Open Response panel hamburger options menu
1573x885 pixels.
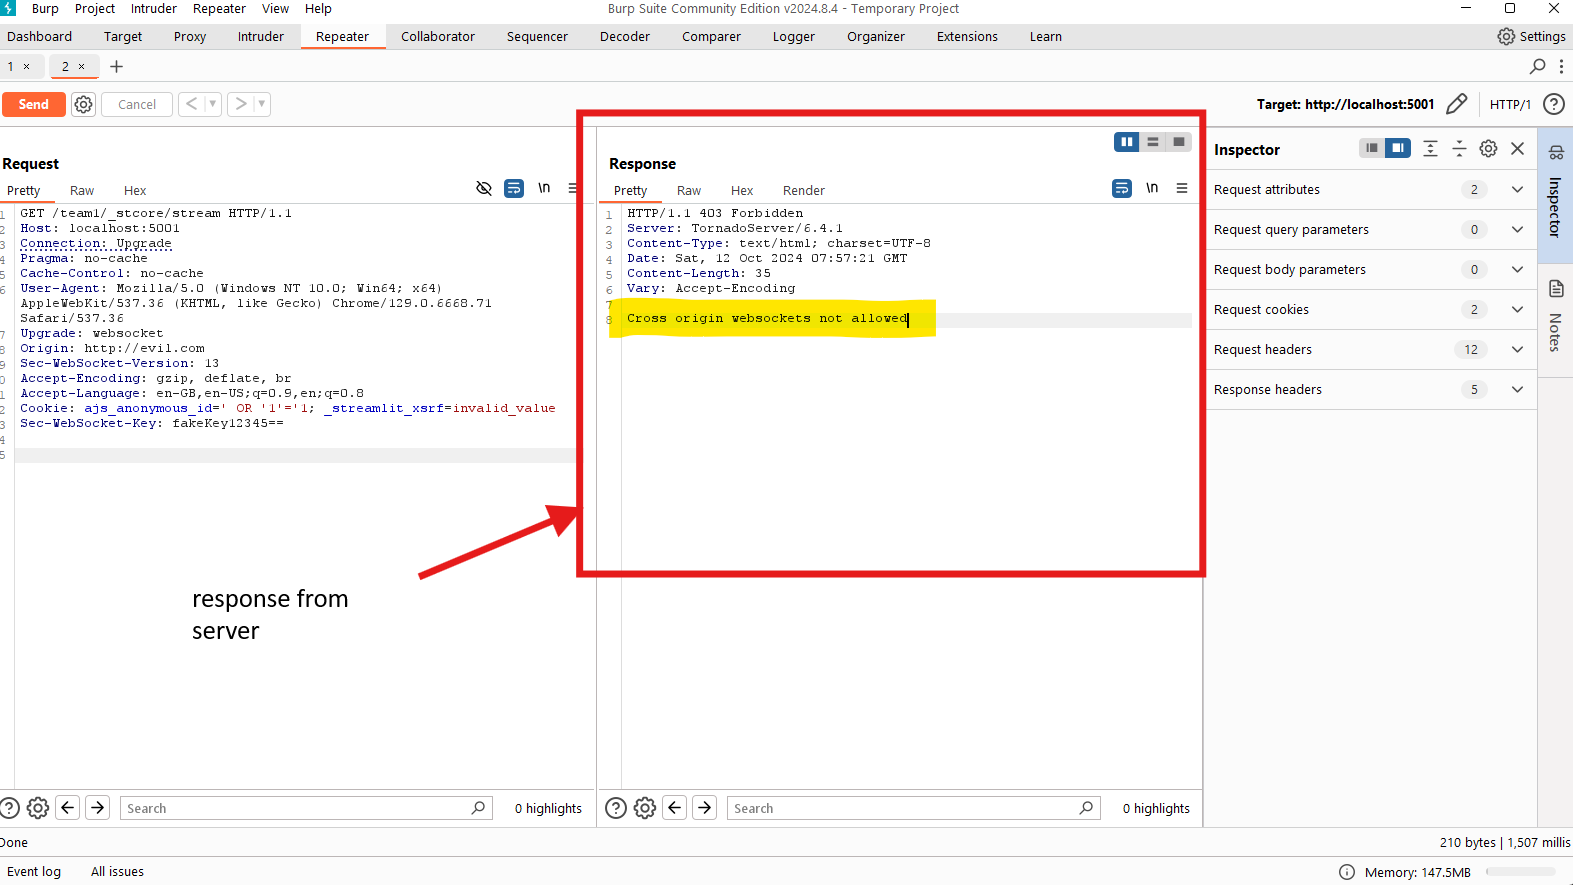[1182, 188]
